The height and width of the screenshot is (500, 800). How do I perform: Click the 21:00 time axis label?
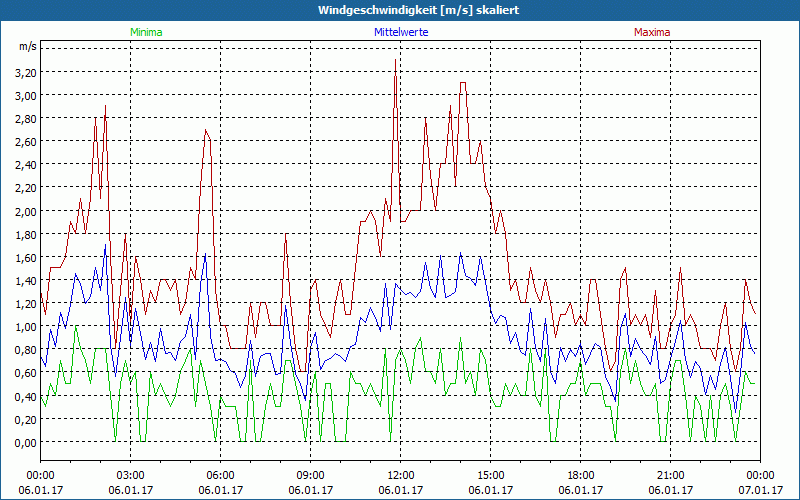coord(670,476)
